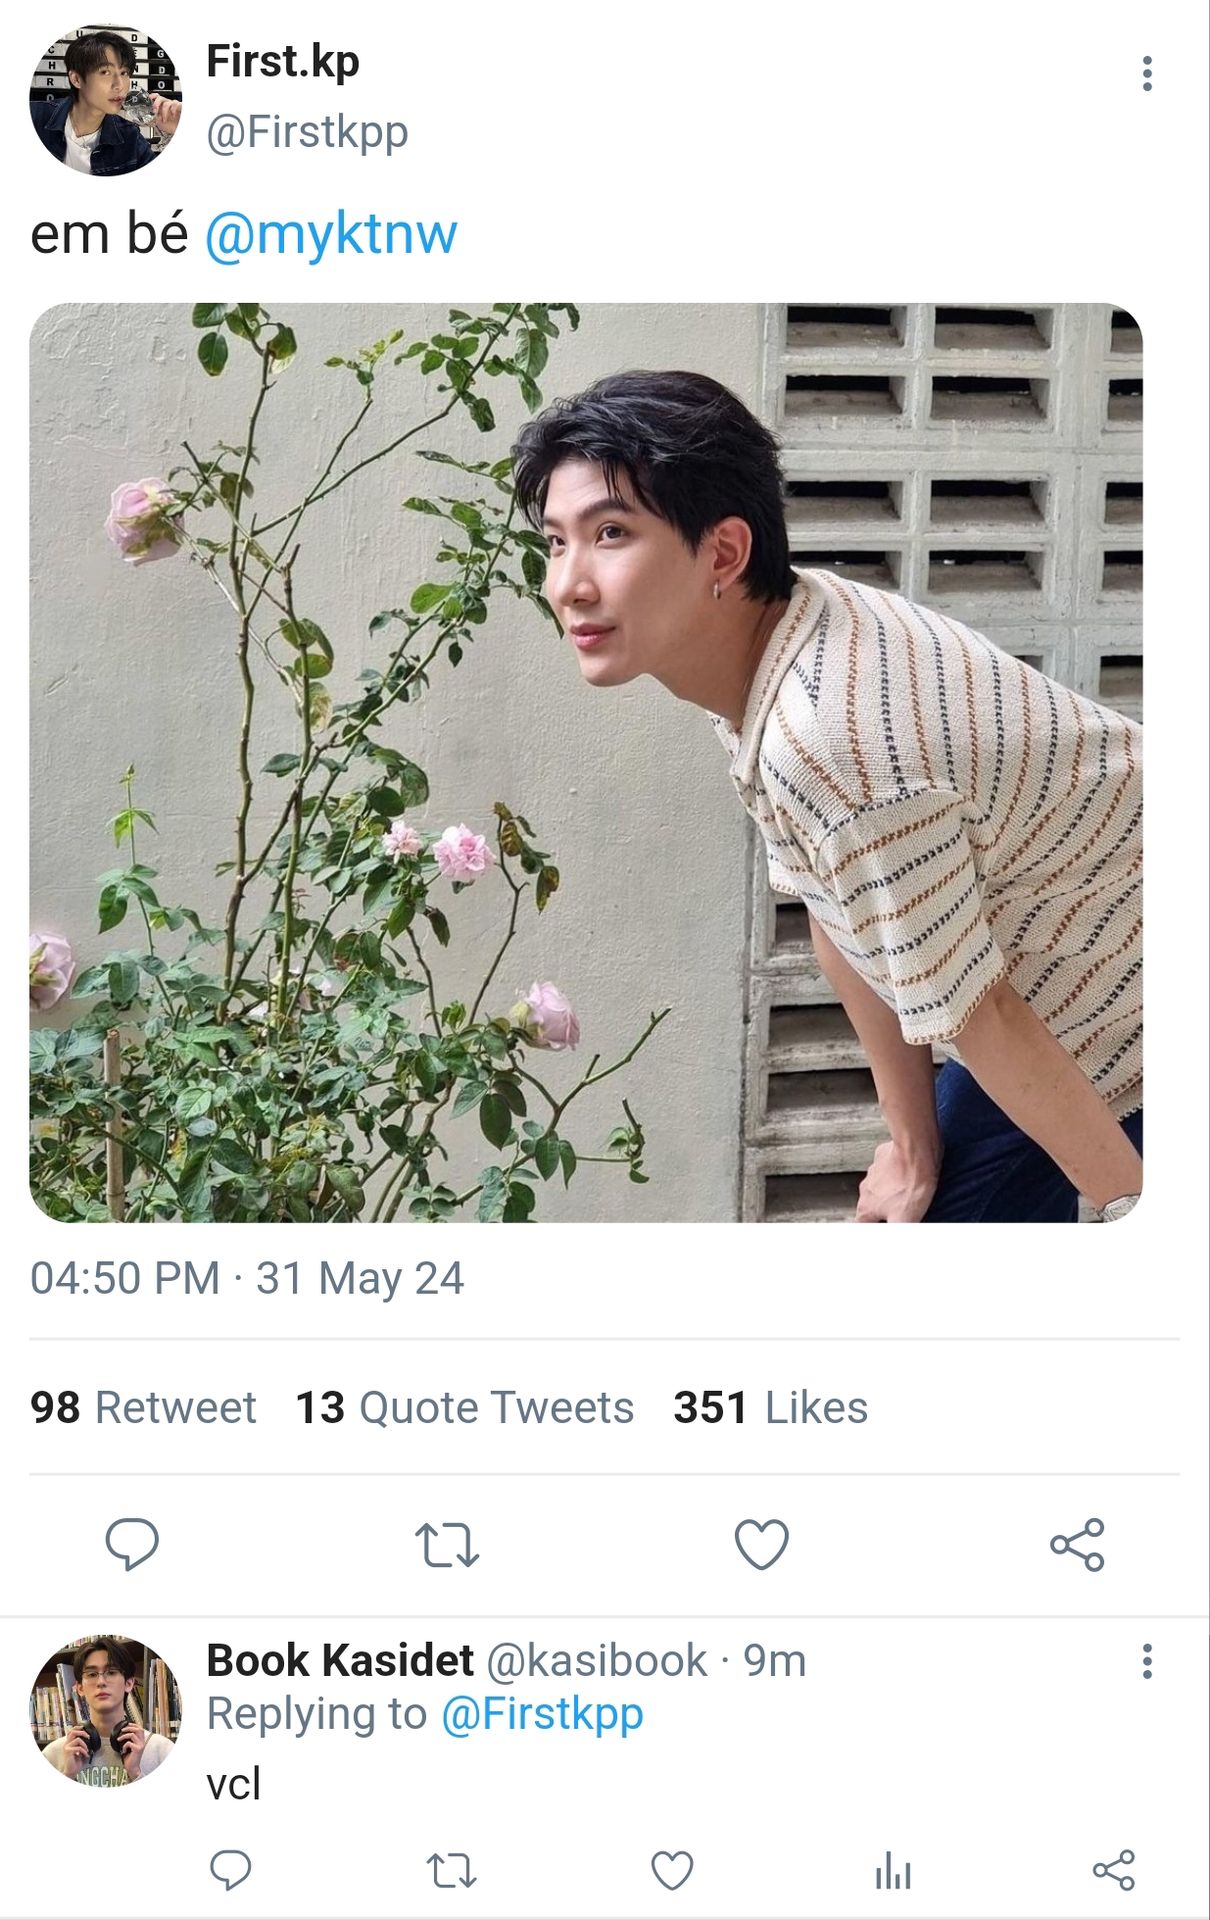The width and height of the screenshot is (1210, 1920).
Task: Open the @myktnw mention link
Action: click(x=331, y=235)
